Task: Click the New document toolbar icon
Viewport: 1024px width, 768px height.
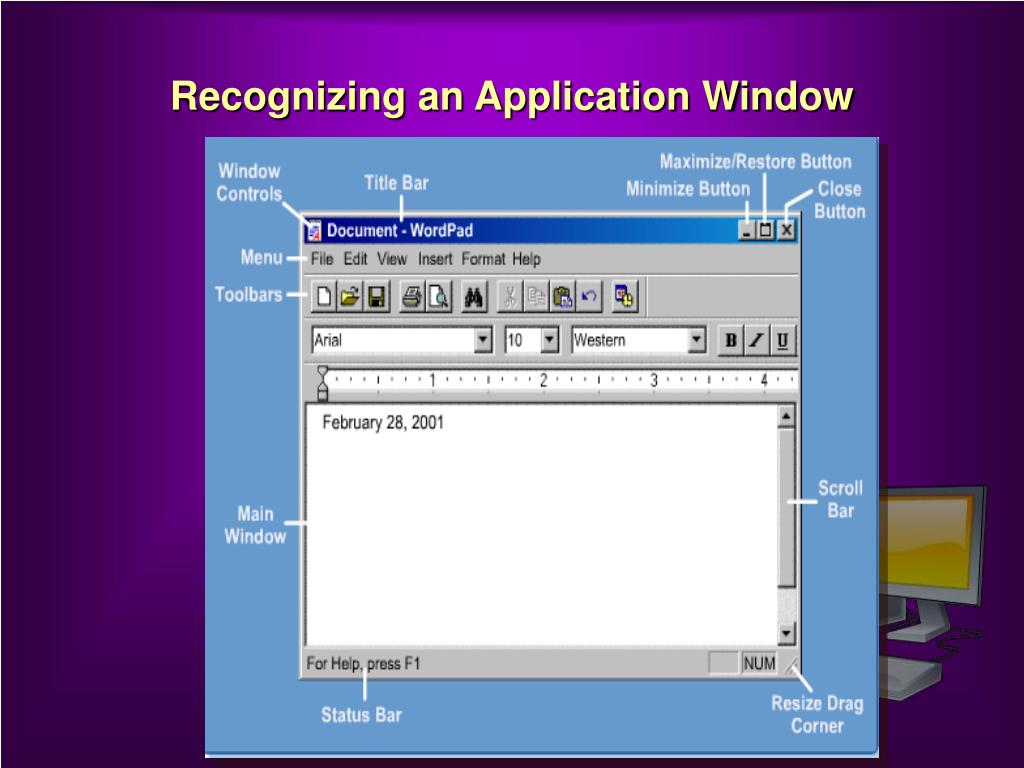Action: pyautogui.click(x=323, y=297)
